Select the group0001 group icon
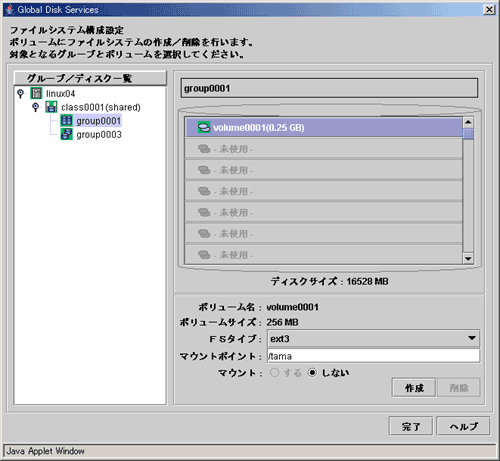The height and width of the screenshot is (461, 500). pos(66,121)
